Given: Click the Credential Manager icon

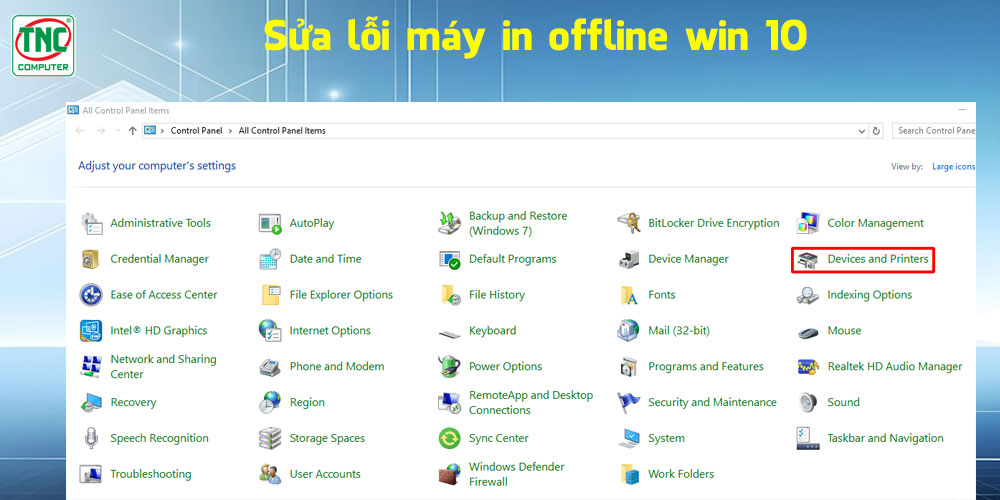Looking at the screenshot, I should [91, 259].
